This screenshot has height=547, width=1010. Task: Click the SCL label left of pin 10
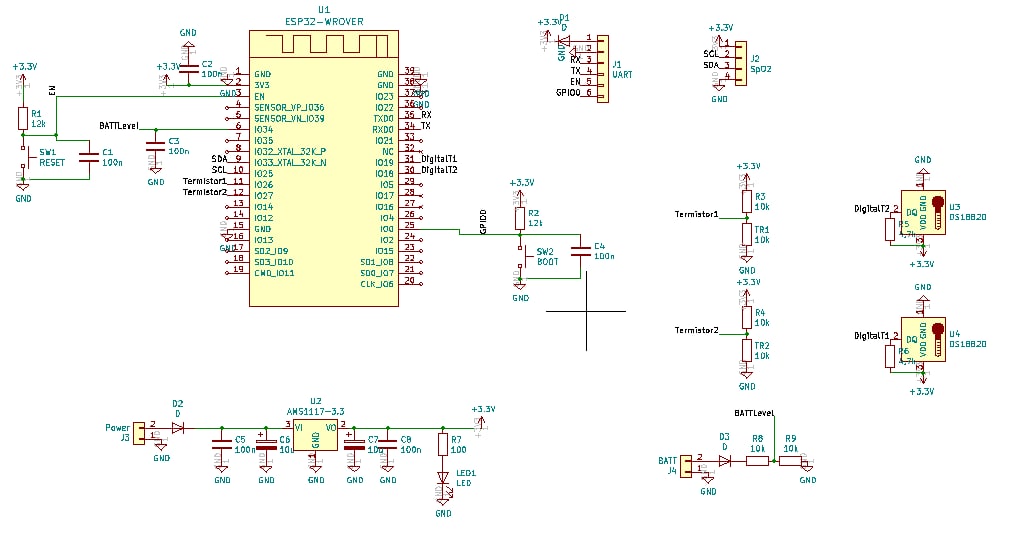(219, 169)
